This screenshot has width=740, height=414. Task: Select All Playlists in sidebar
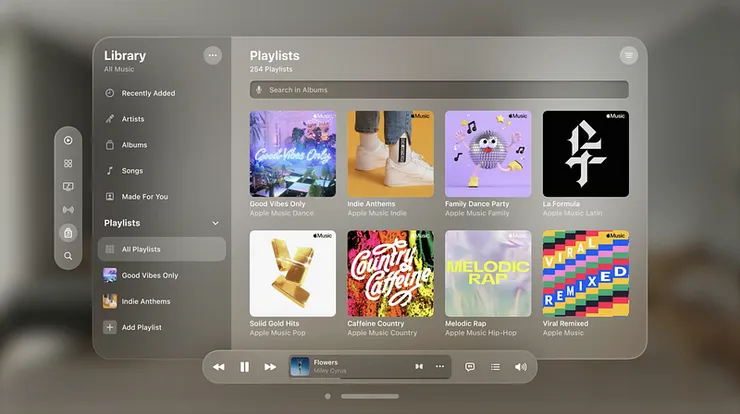[x=162, y=249]
